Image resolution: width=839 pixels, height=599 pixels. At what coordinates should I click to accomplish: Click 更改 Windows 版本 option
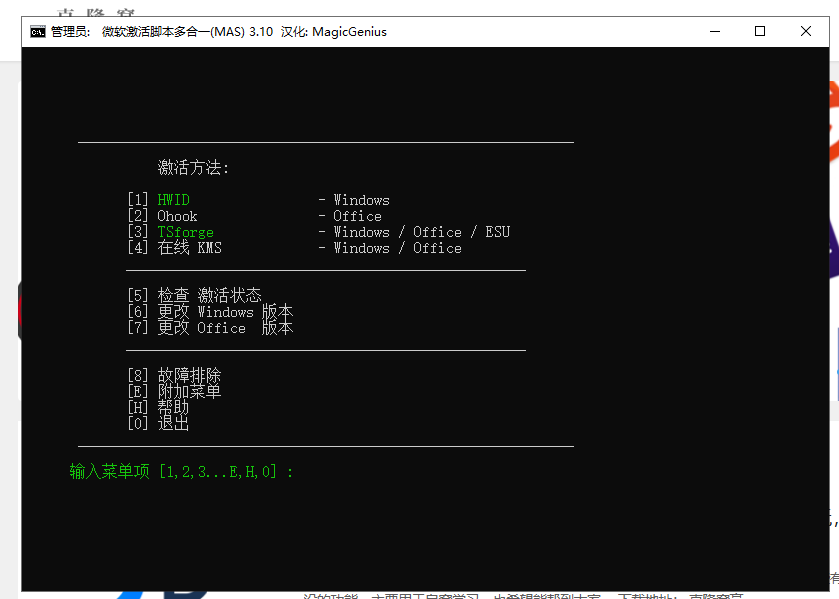coord(225,312)
